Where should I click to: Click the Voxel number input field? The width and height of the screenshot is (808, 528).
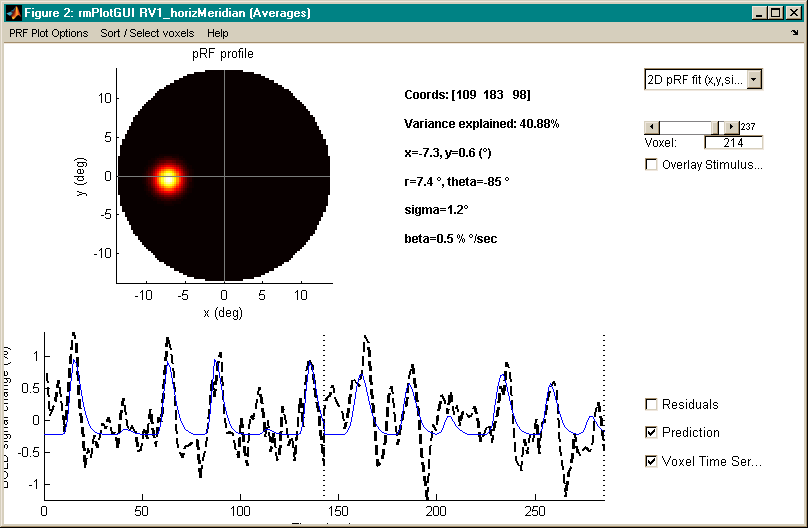(x=734, y=143)
